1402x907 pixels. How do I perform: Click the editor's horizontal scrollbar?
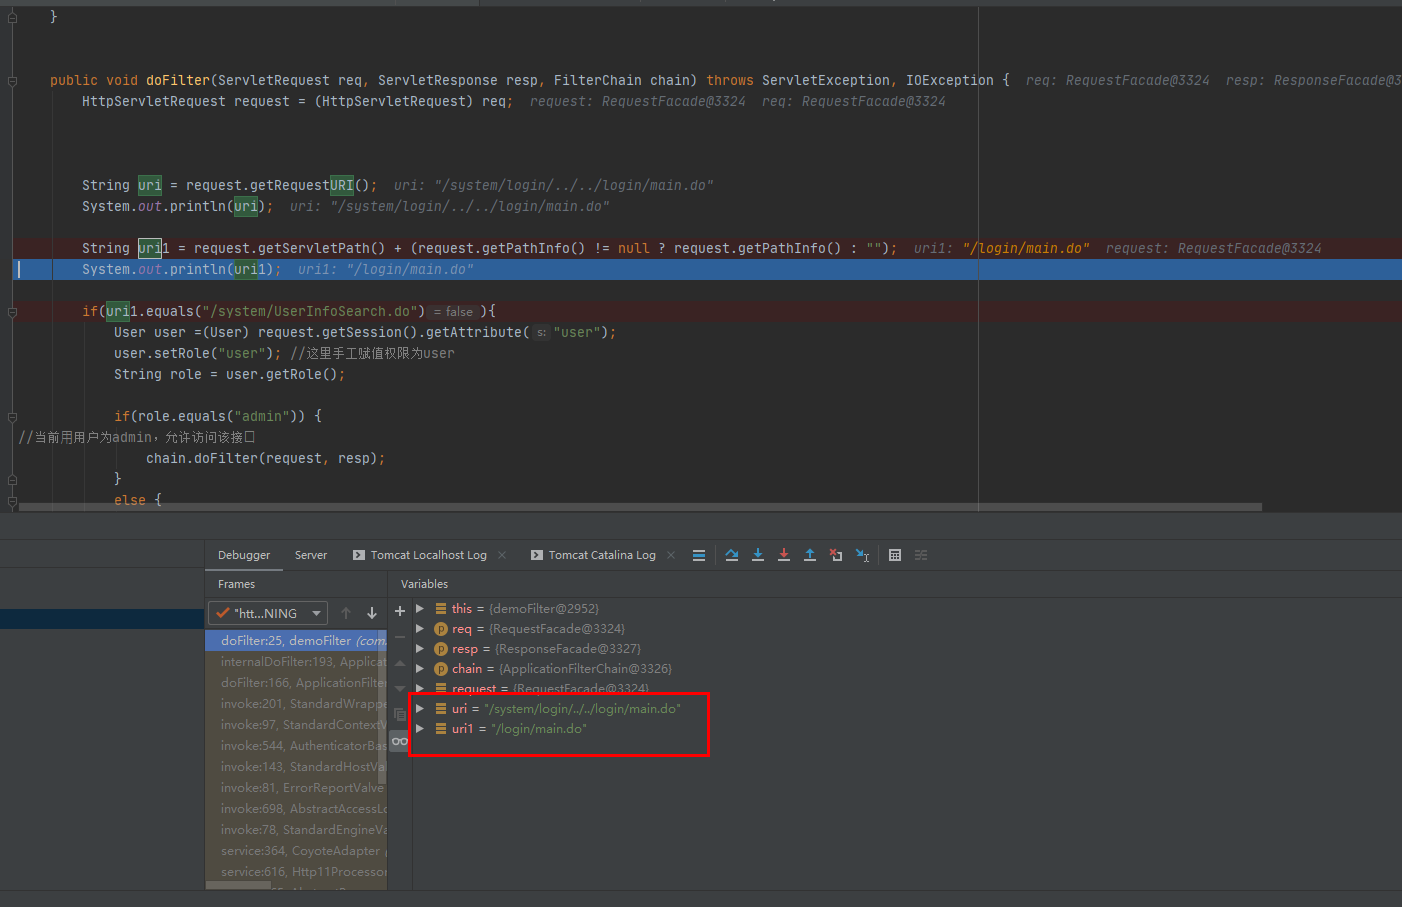[x=640, y=507]
